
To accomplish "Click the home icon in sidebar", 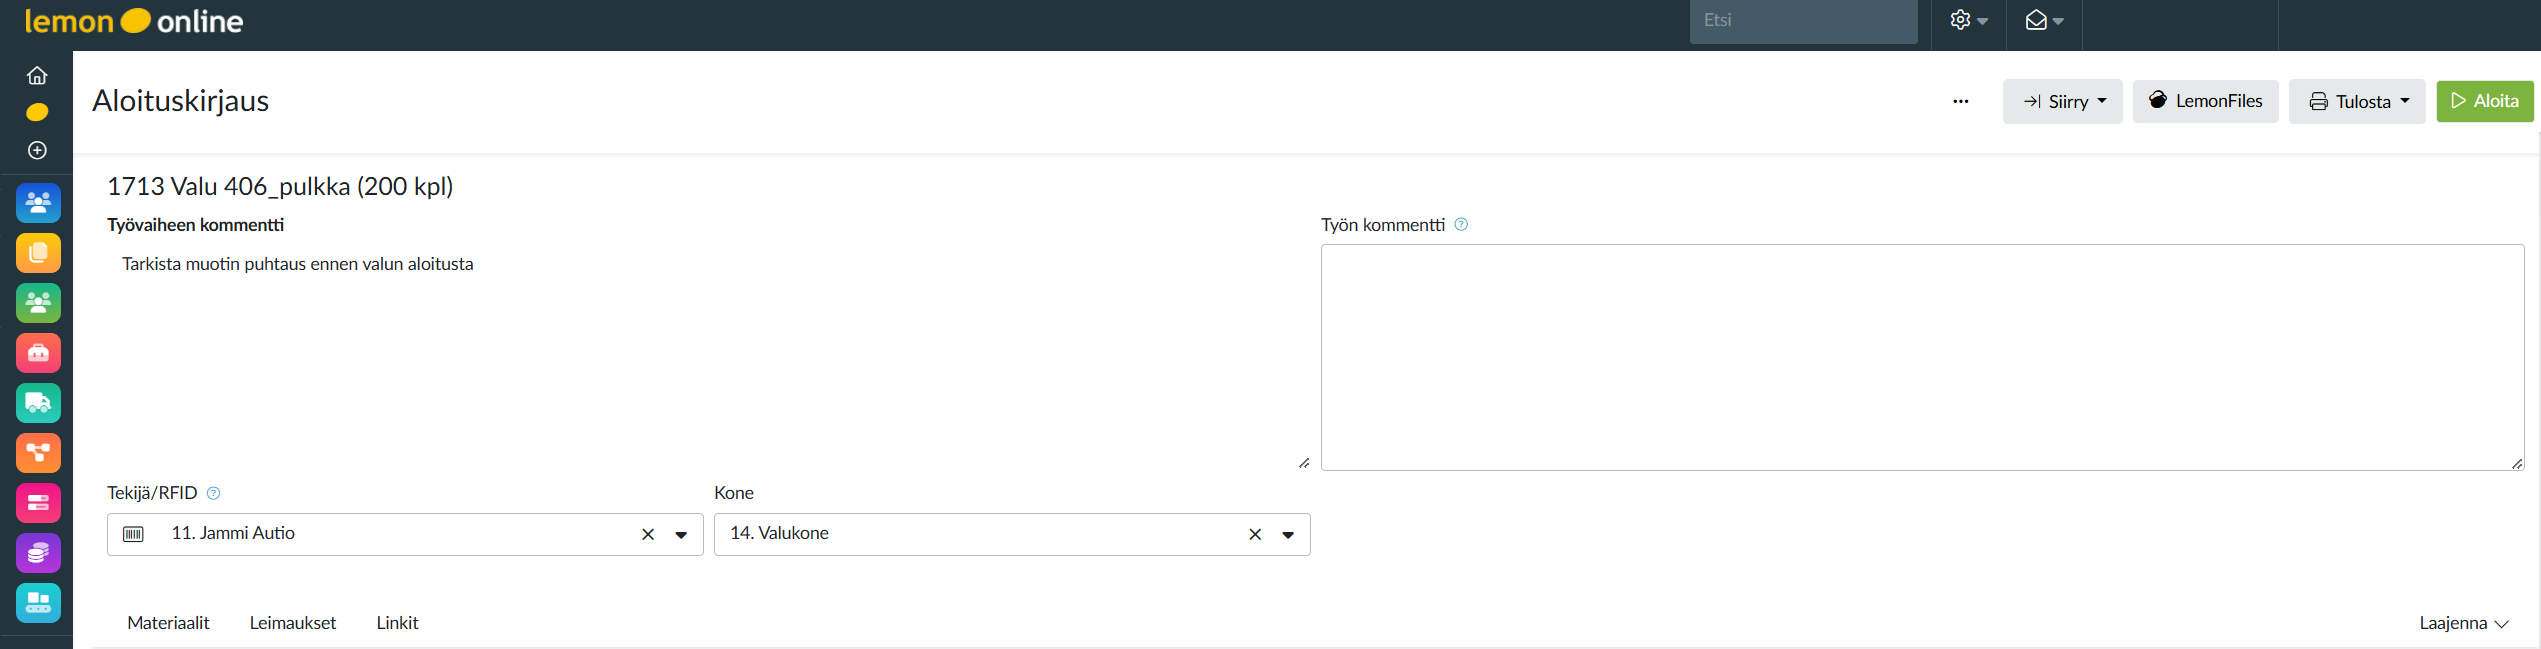I will point(37,76).
